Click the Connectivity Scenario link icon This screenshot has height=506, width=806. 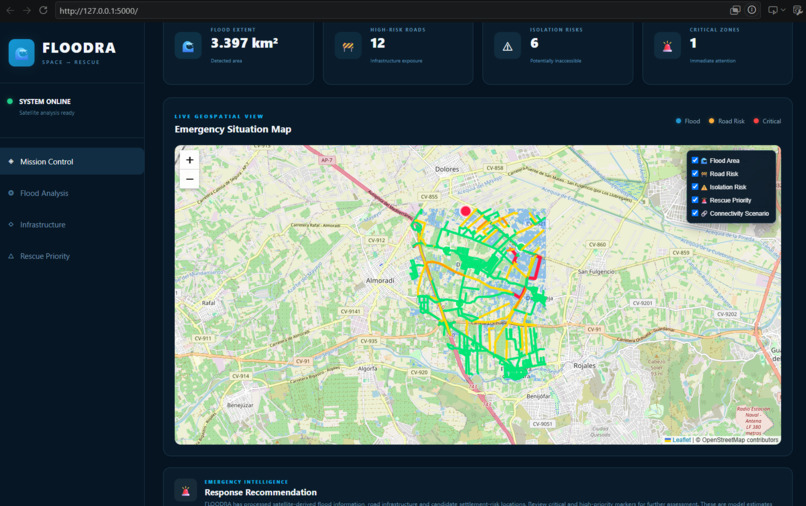coord(704,213)
